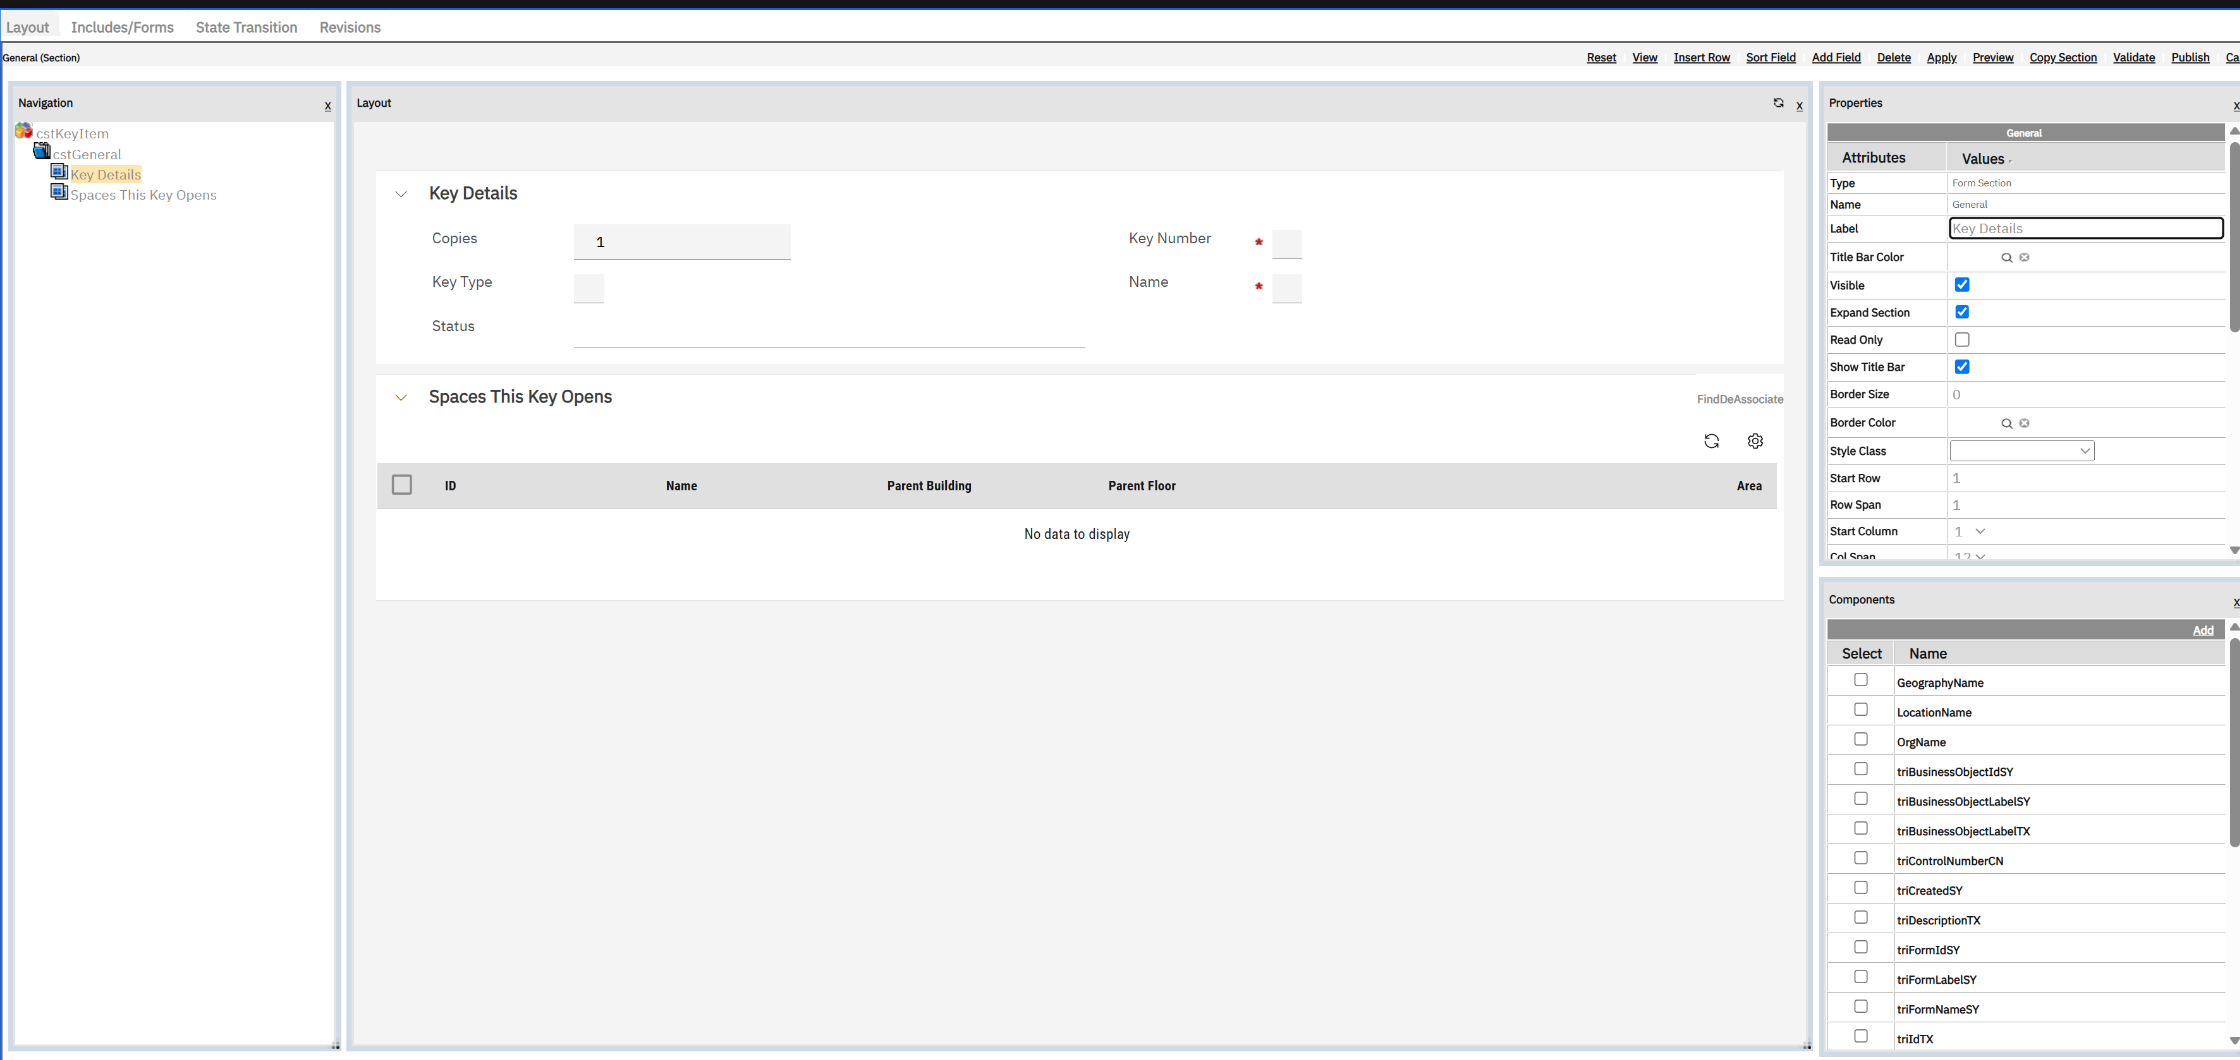Uncheck the Expand Section checkbox
Screen dimensions: 2240x1060
click(x=1962, y=312)
